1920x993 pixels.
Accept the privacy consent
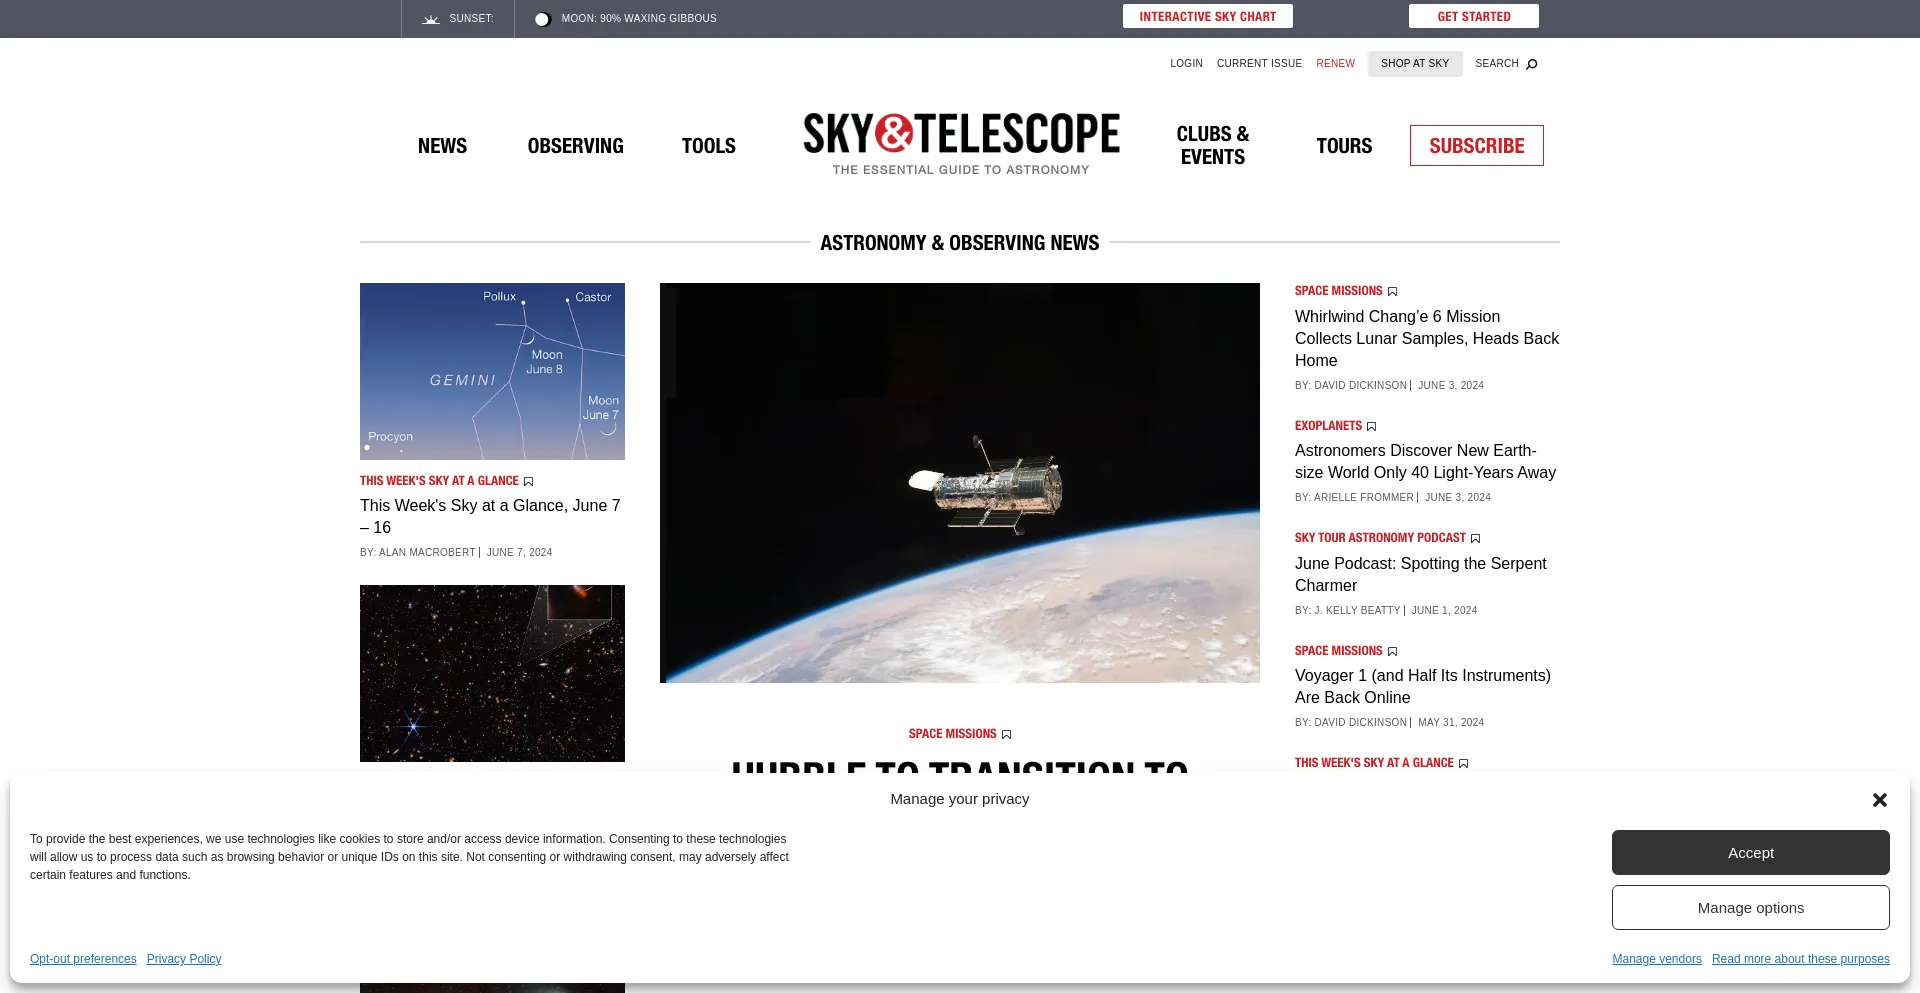(1750, 852)
